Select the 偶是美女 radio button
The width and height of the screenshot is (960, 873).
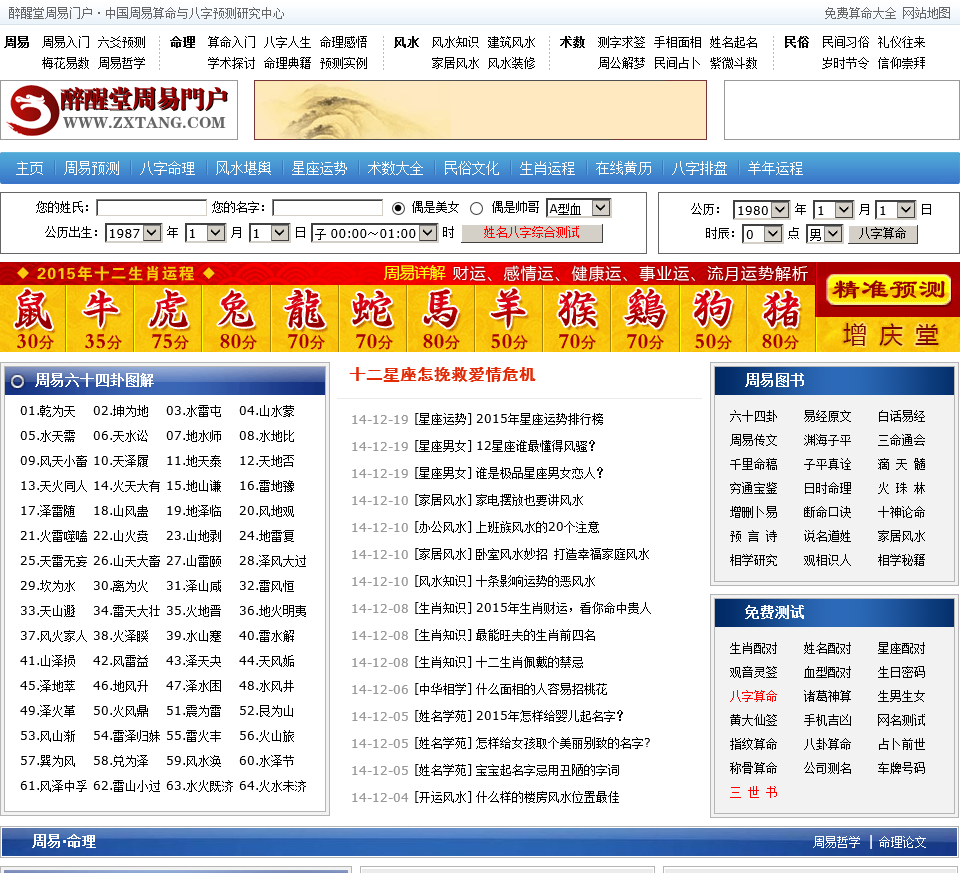coord(398,208)
